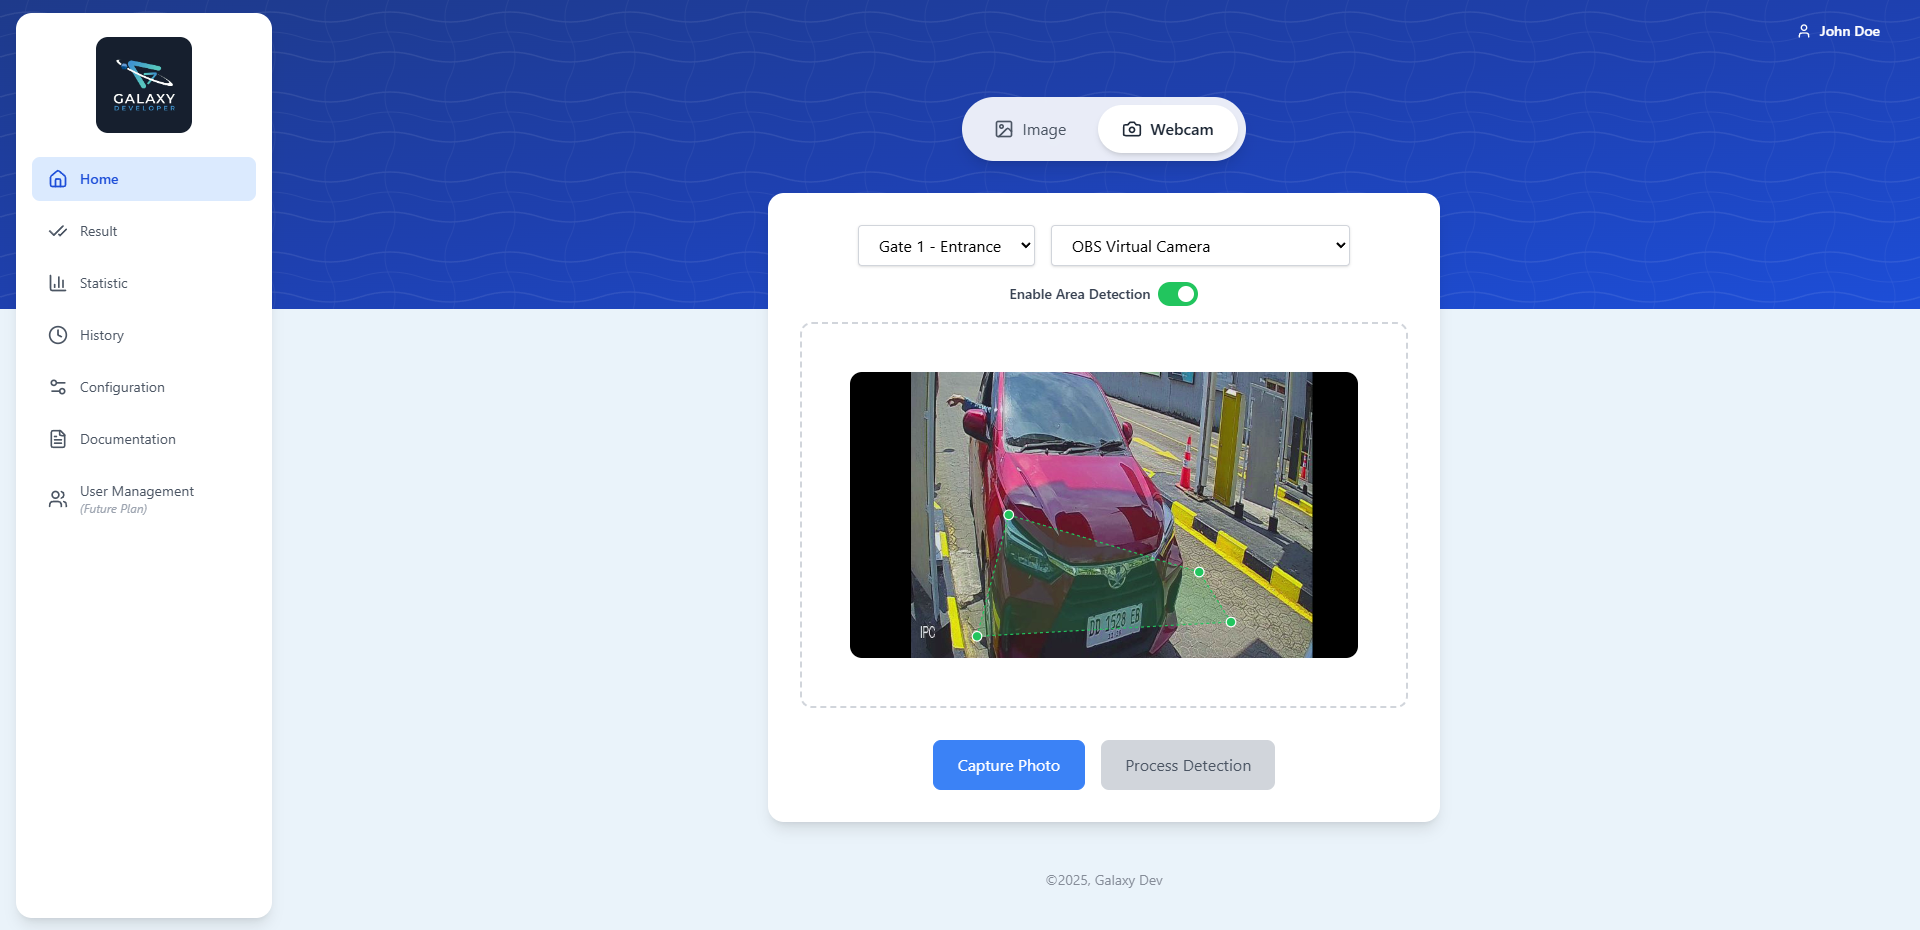This screenshot has width=1920, height=930.
Task: Select the Webcam tab
Action: [x=1167, y=130]
